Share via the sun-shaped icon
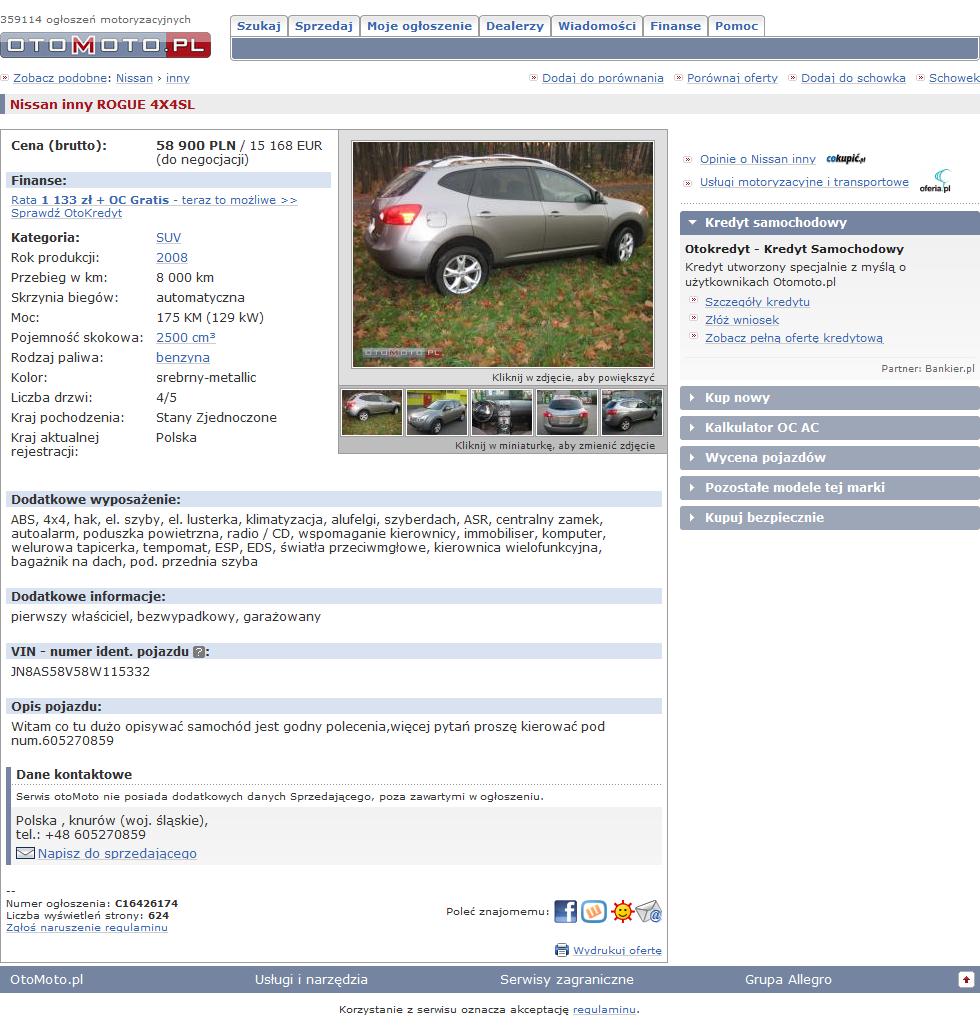Screen dimensions: 980x1035 [622, 912]
